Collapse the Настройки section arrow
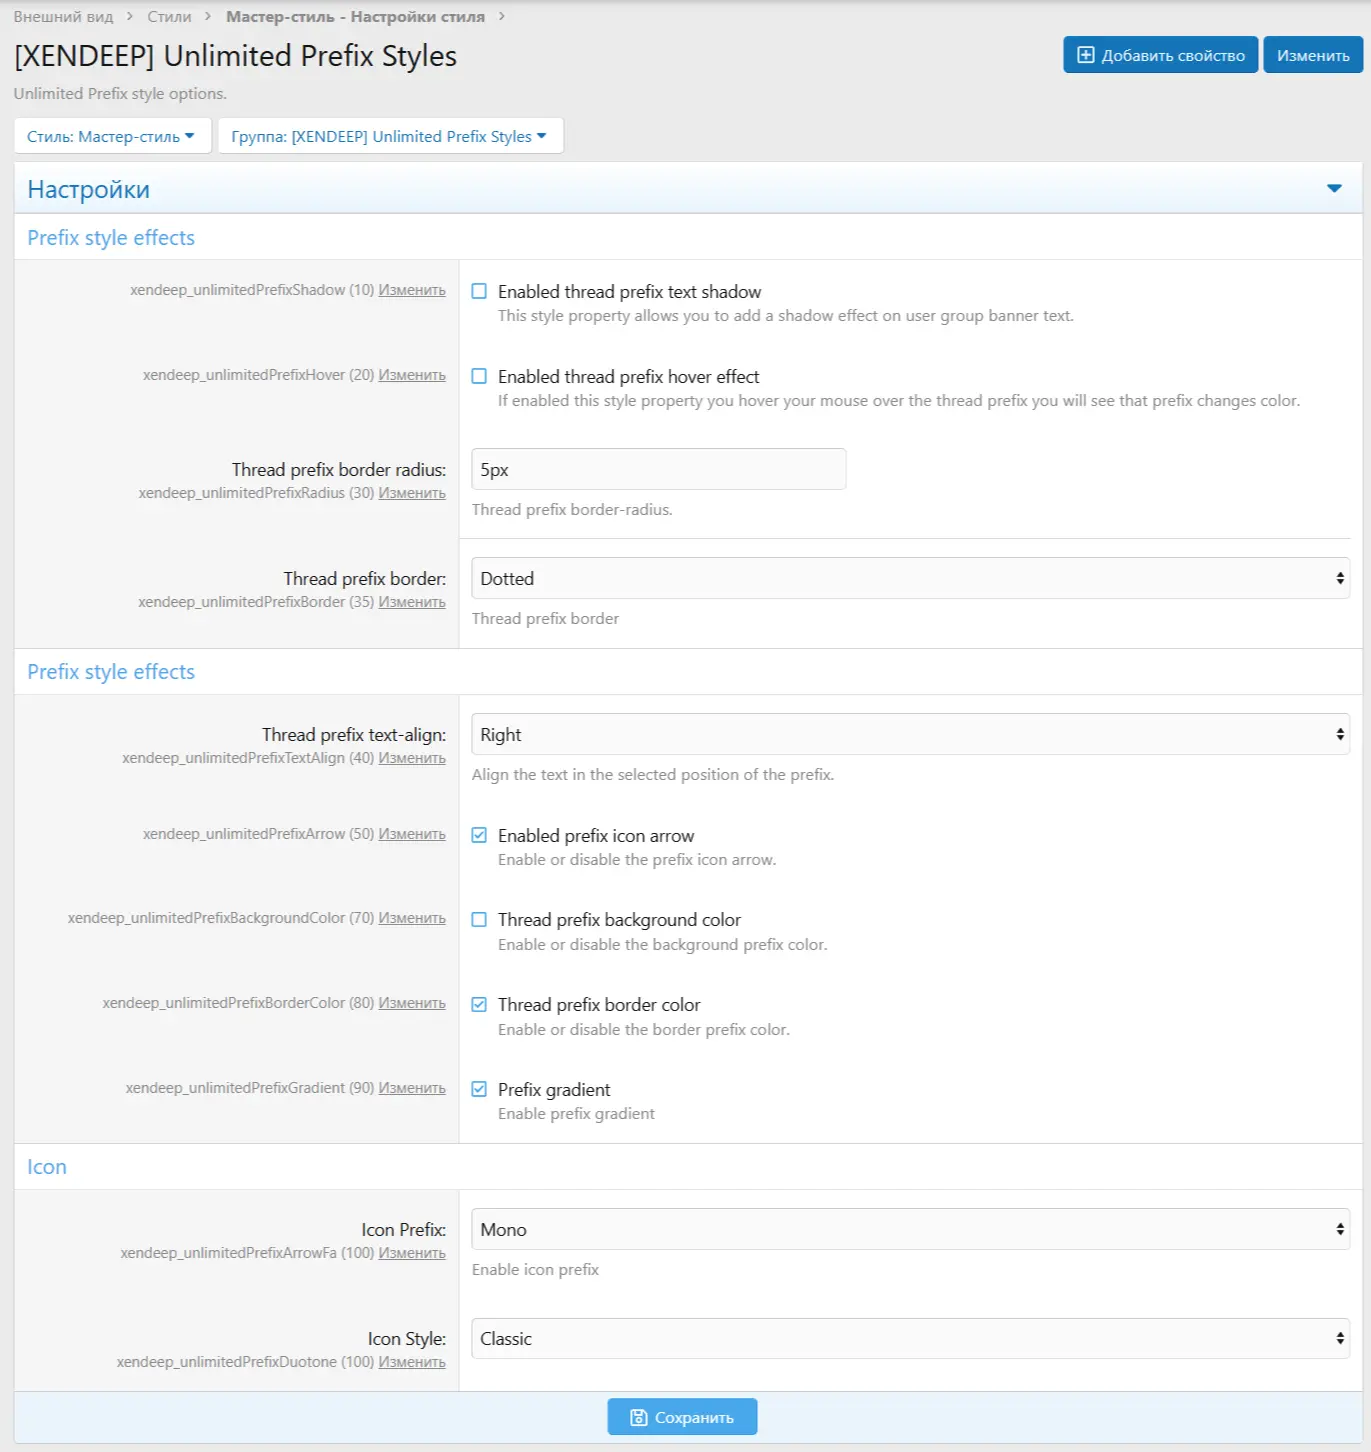This screenshot has height=1452, width=1371. point(1333,189)
